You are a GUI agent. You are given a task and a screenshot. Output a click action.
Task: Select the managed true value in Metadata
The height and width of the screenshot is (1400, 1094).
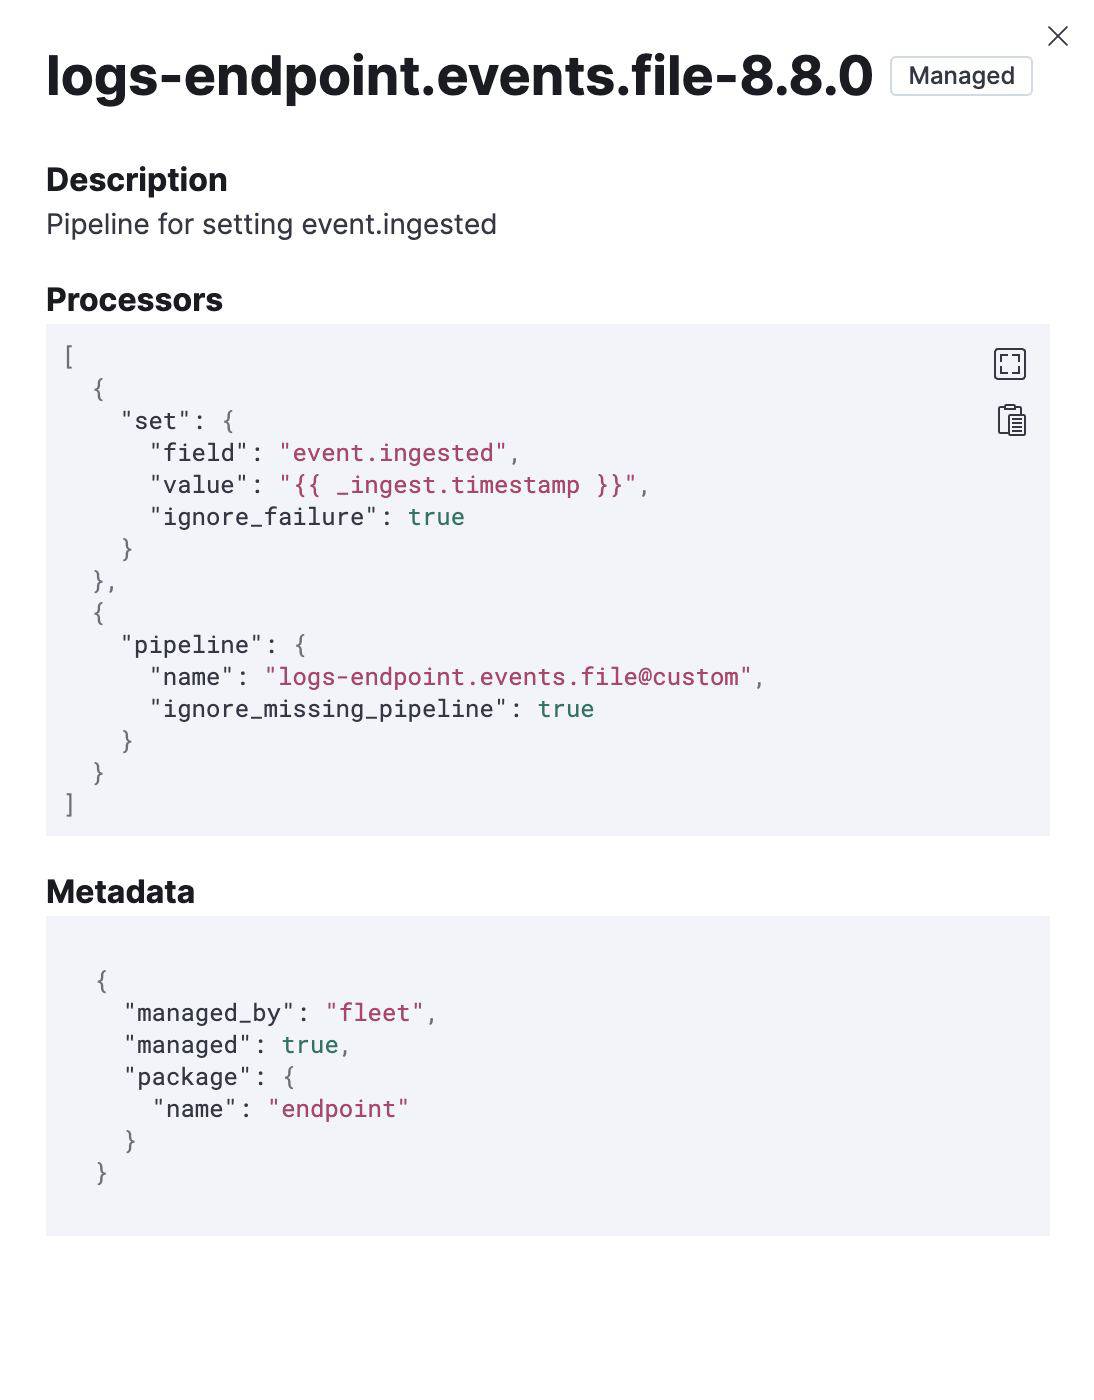308,1044
